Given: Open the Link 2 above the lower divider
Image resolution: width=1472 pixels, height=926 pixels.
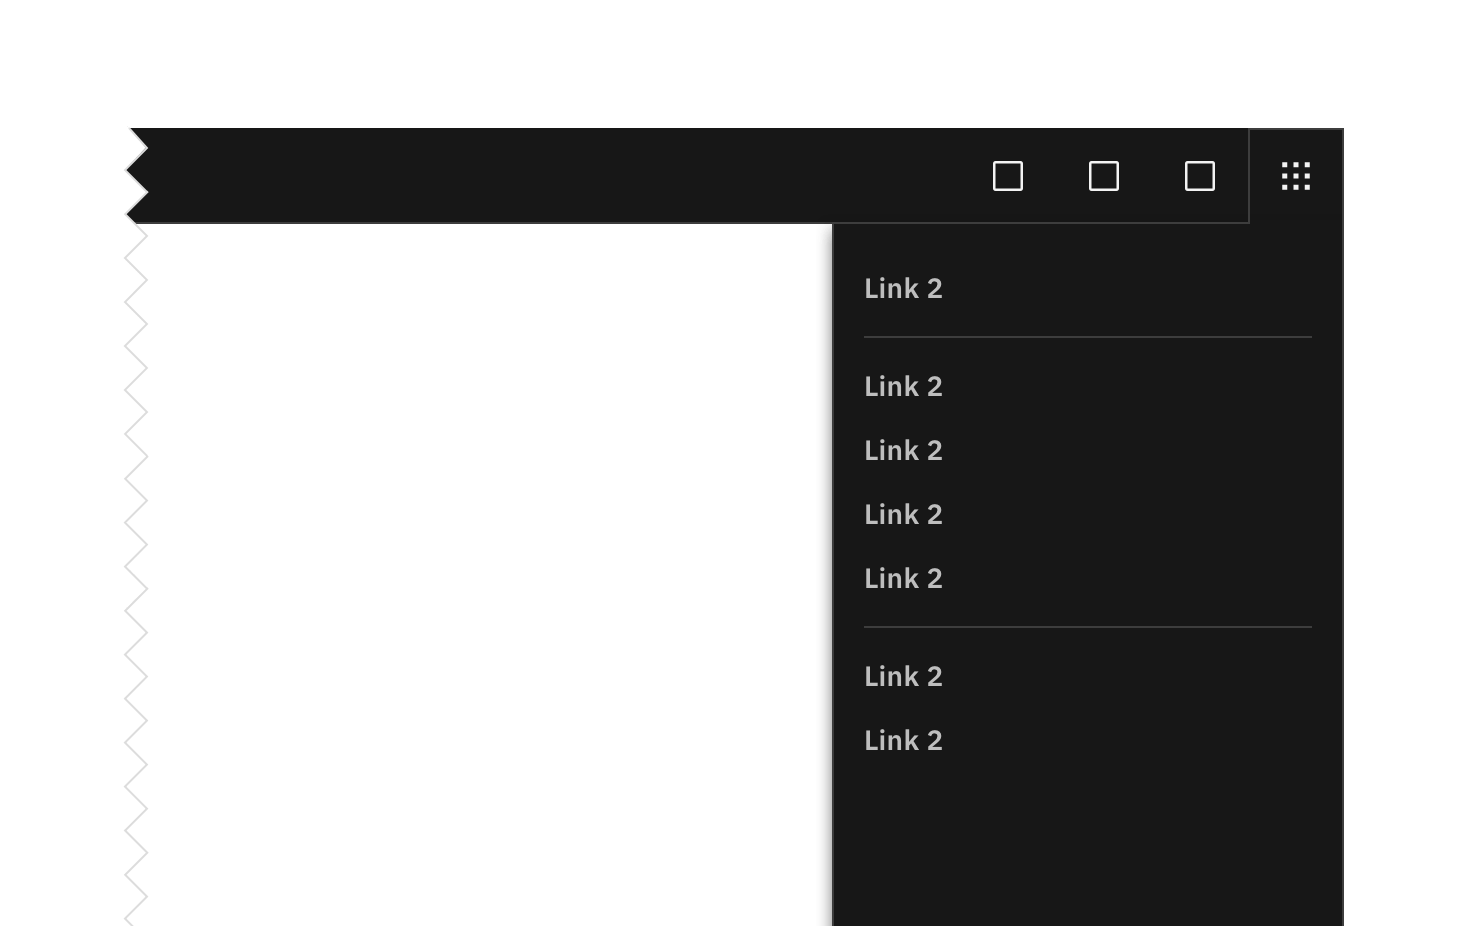Looking at the screenshot, I should click(x=903, y=579).
